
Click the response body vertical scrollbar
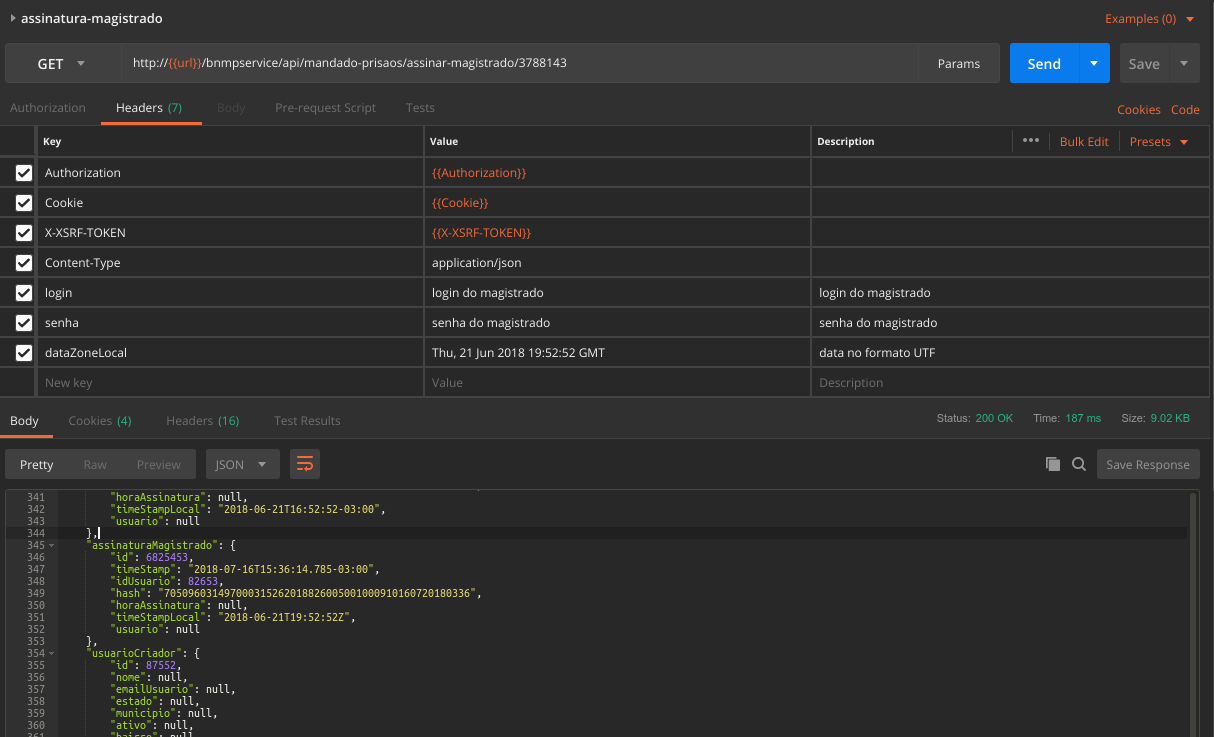click(1193, 613)
